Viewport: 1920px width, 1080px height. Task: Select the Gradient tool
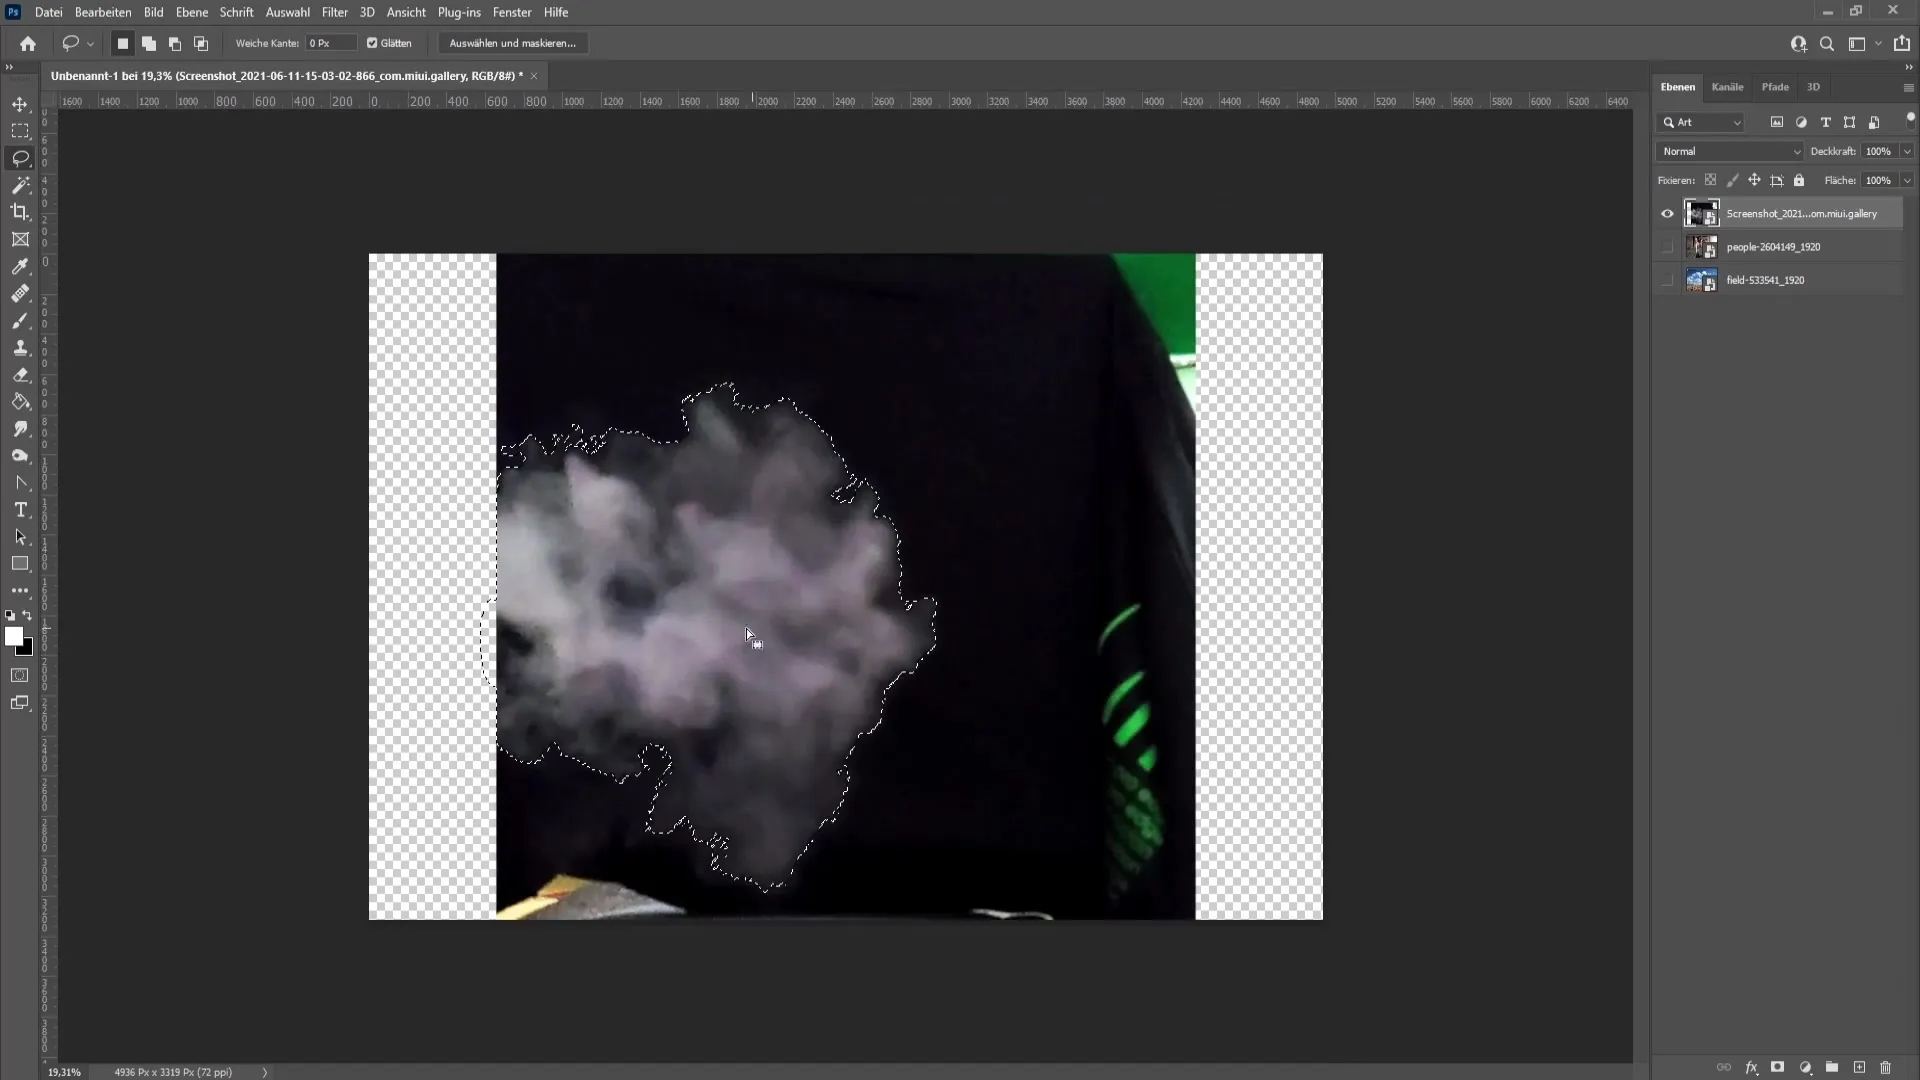(x=20, y=401)
